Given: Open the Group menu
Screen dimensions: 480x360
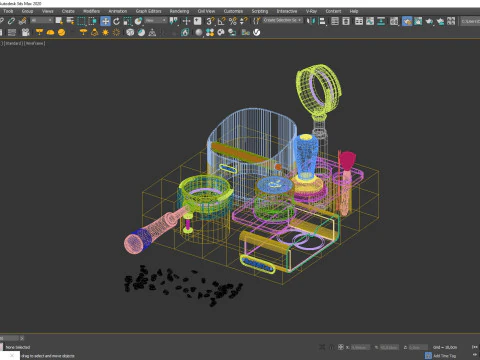Looking at the screenshot, I should [x=27, y=11].
